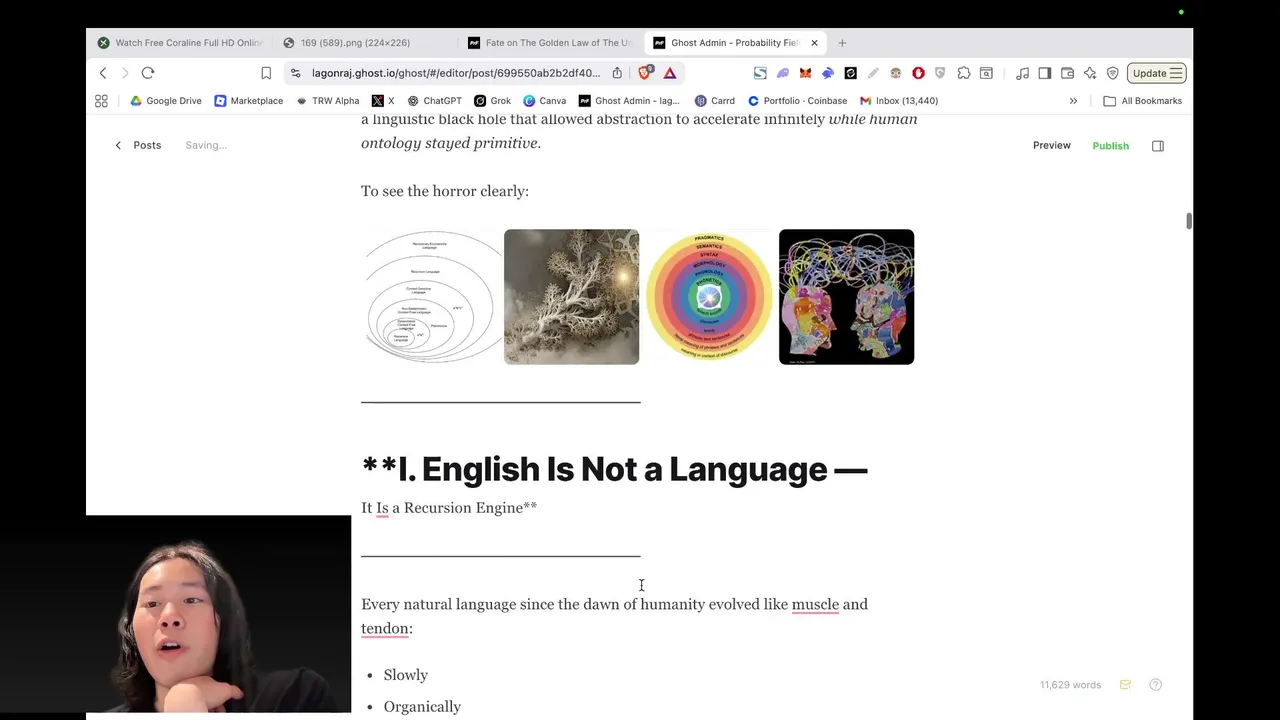Close the Ghost Admin tab
Image resolution: width=1280 pixels, height=720 pixels.
pyautogui.click(x=814, y=43)
